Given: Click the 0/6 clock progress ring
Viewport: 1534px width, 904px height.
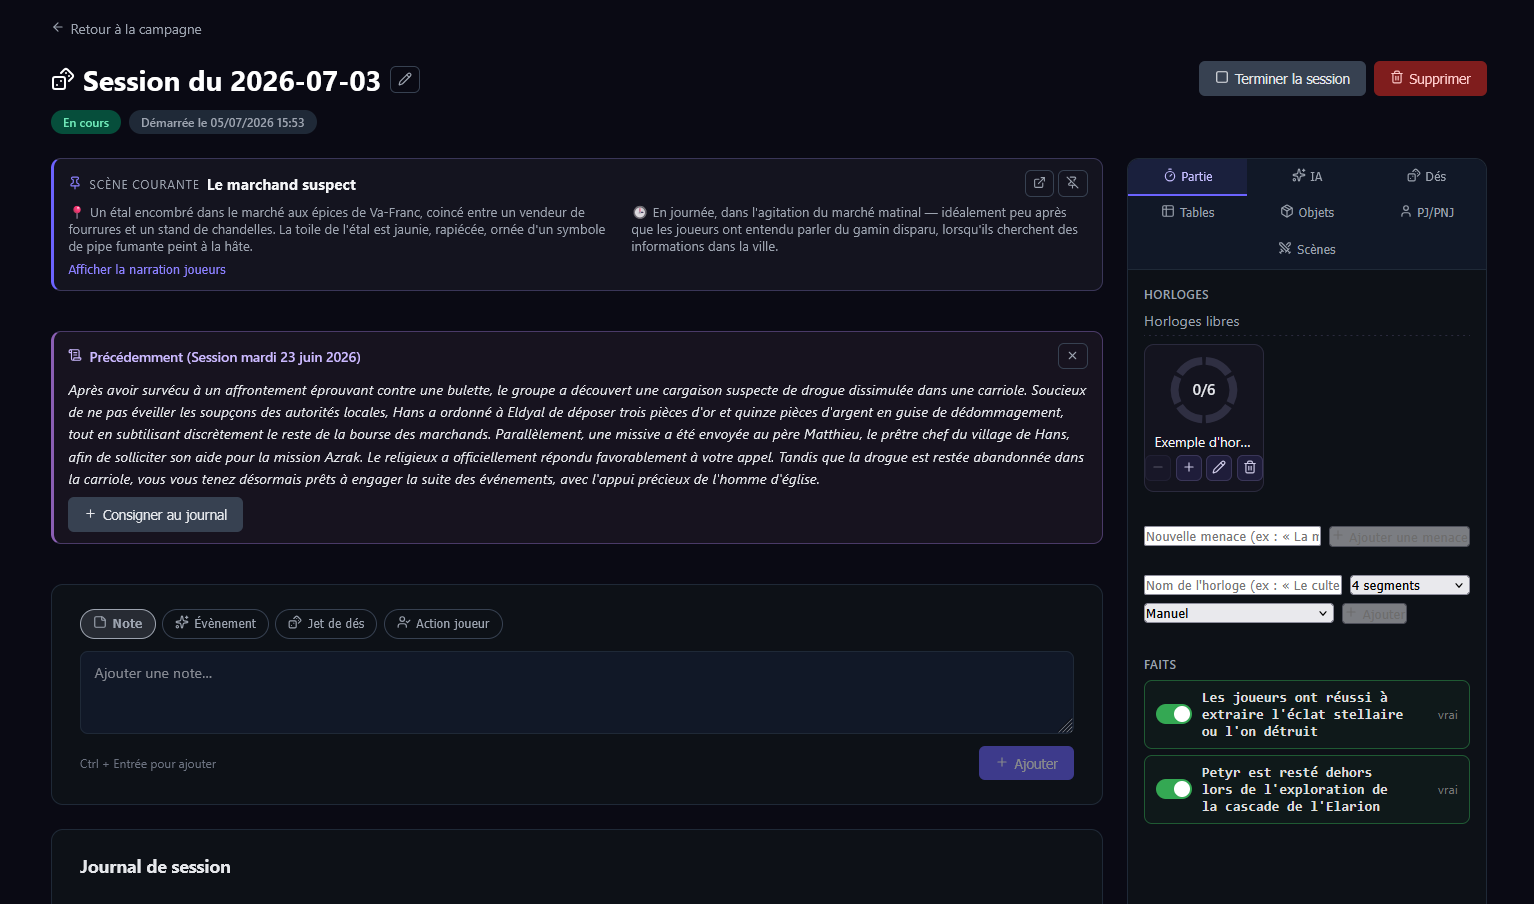Looking at the screenshot, I should click(x=1204, y=390).
